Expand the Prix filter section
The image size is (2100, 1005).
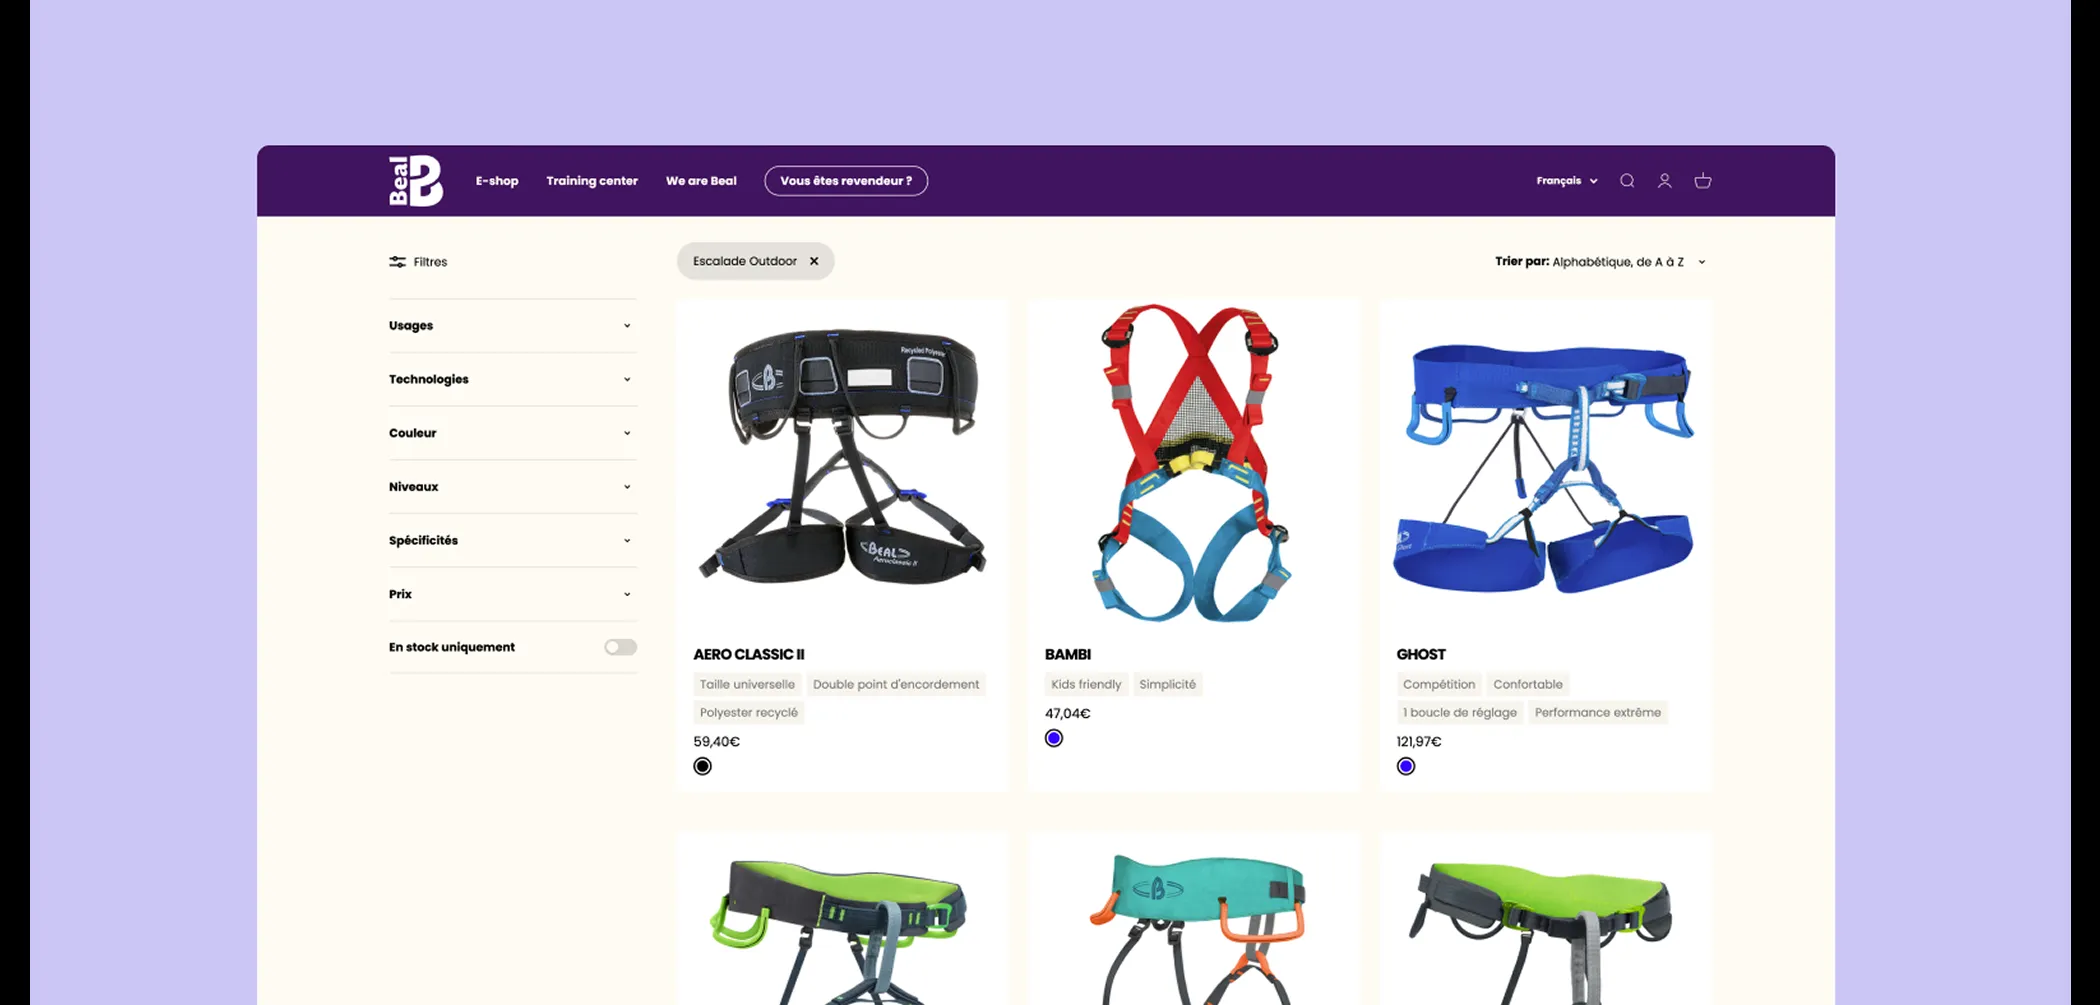point(512,594)
